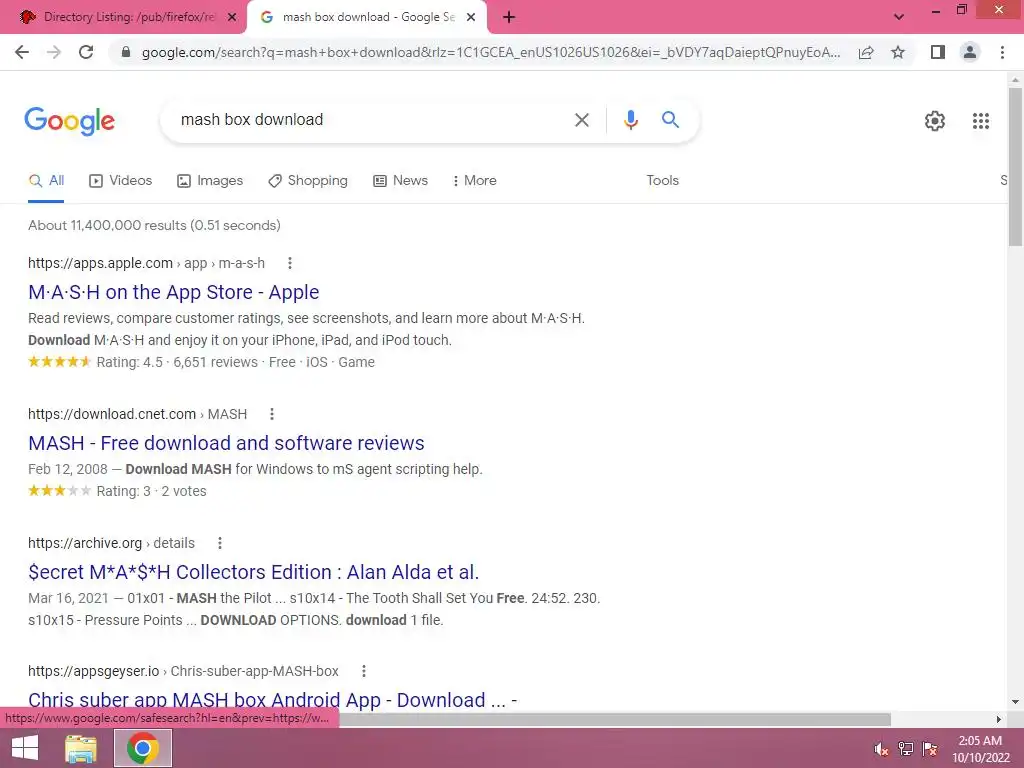The width and height of the screenshot is (1024, 768).
Task: Switch to Images results
Action: (x=210, y=181)
